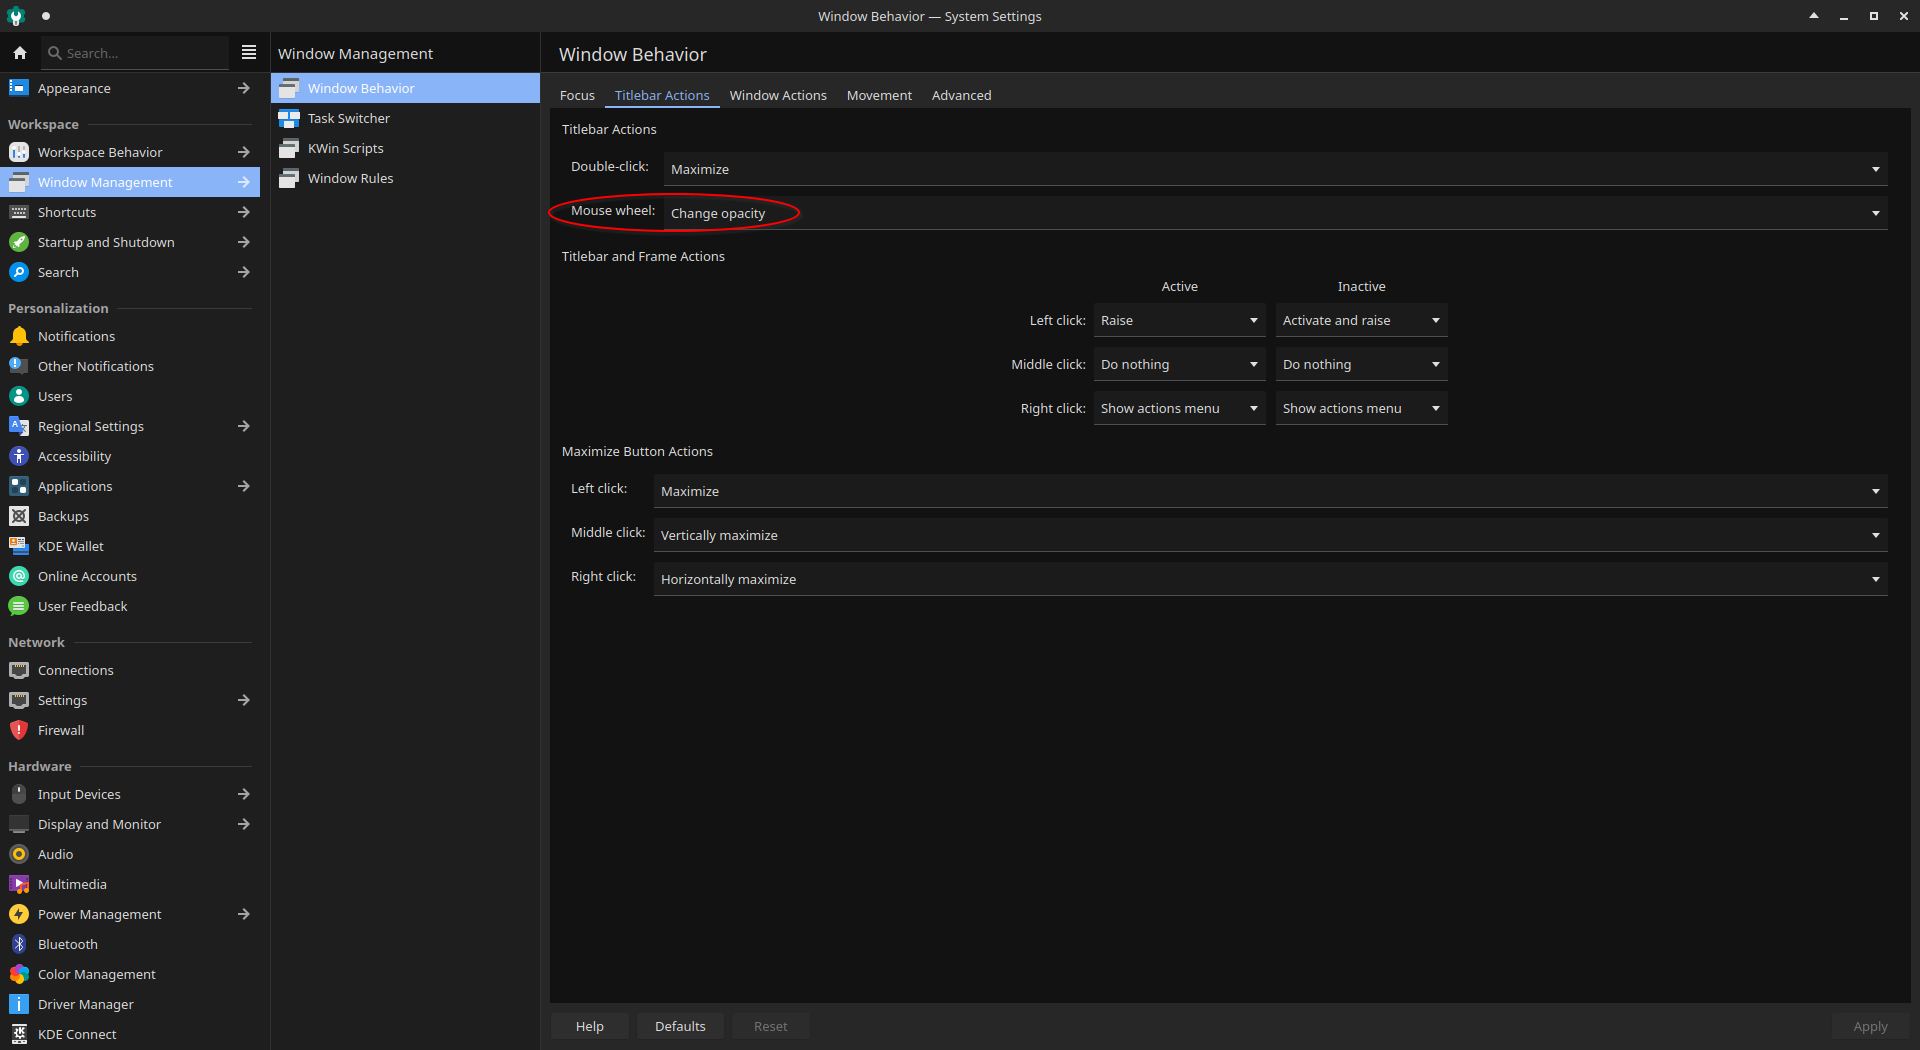Screen dimensions: 1920x1050
Task: Change Inactive Middle click dropdown
Action: [1361, 364]
